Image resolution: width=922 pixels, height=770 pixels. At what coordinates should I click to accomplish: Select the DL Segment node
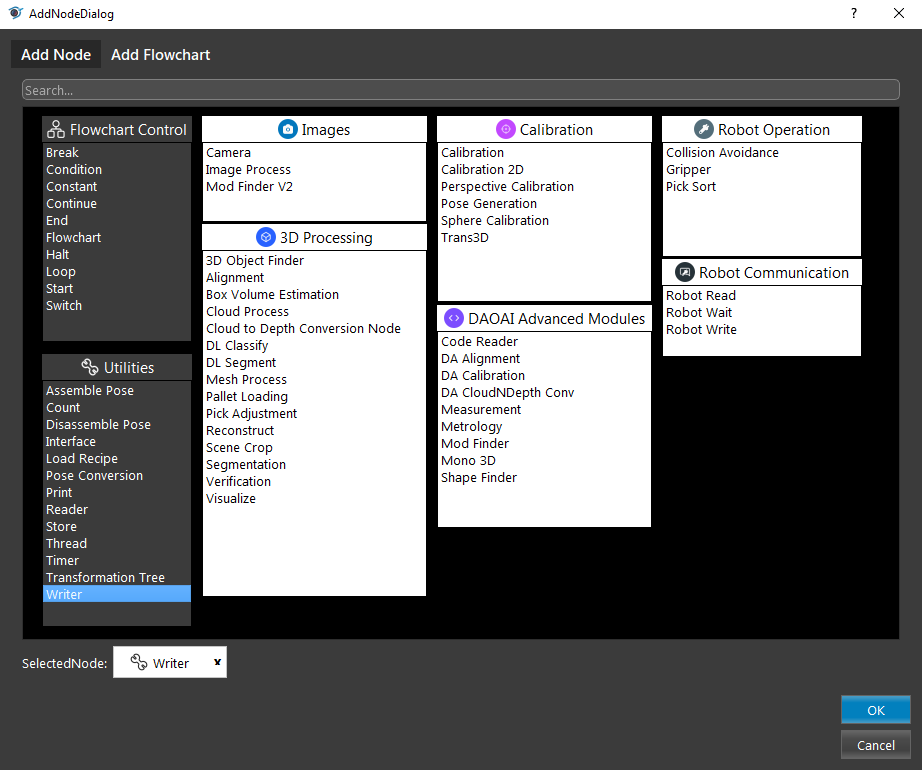(241, 363)
